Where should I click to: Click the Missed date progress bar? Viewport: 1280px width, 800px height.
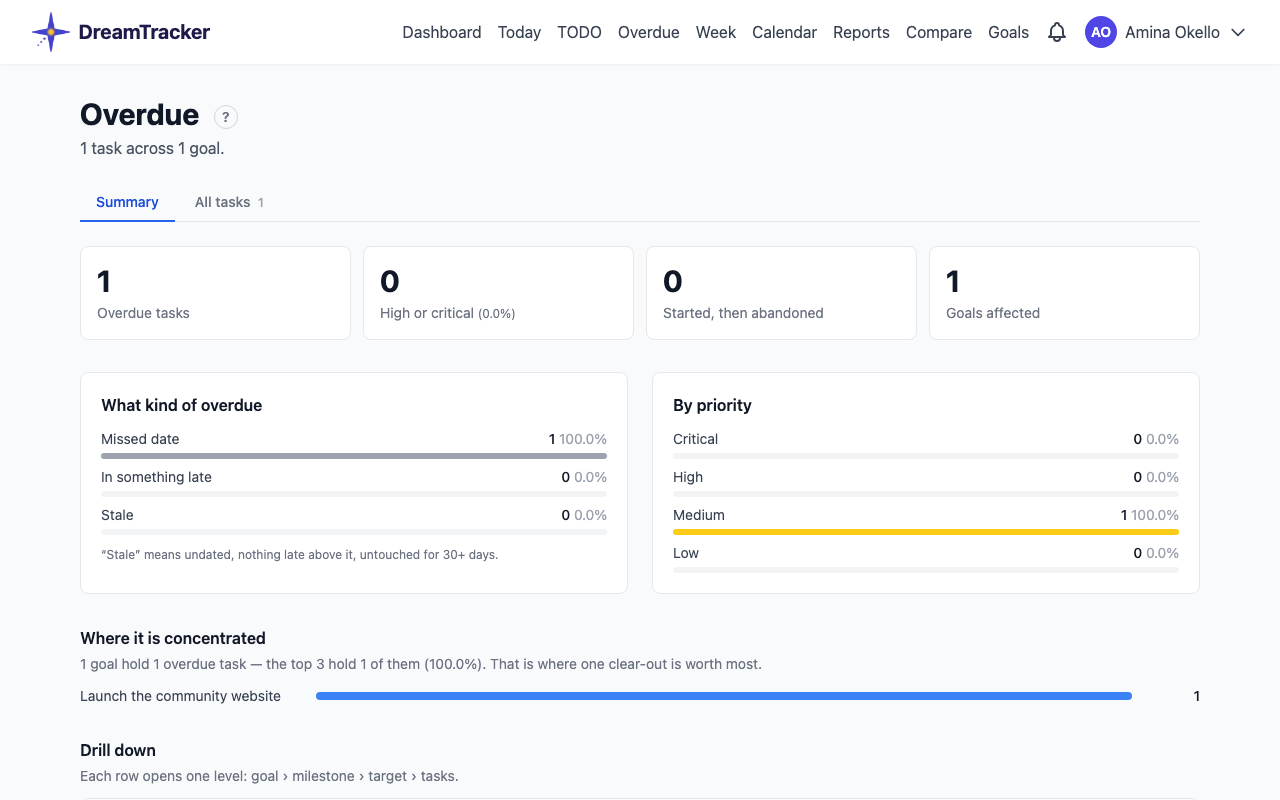pyautogui.click(x=354, y=456)
